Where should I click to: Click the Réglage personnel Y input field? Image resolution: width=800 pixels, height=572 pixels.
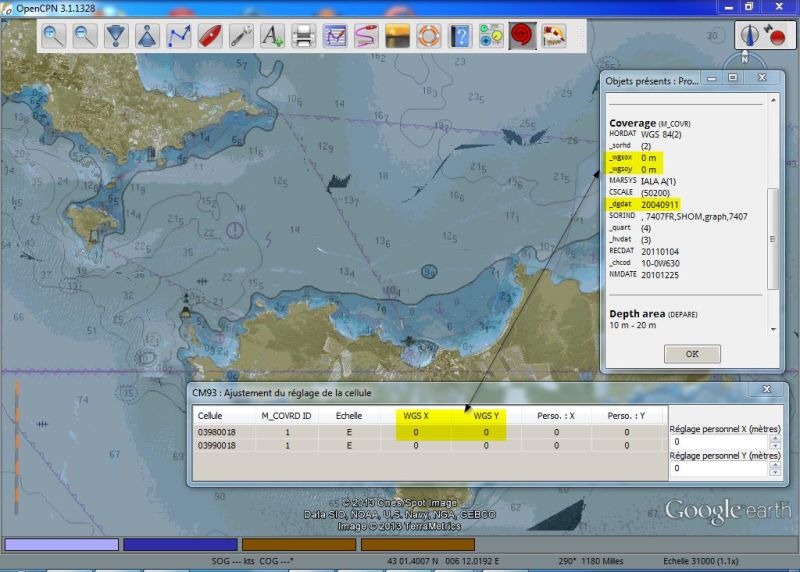click(x=719, y=468)
